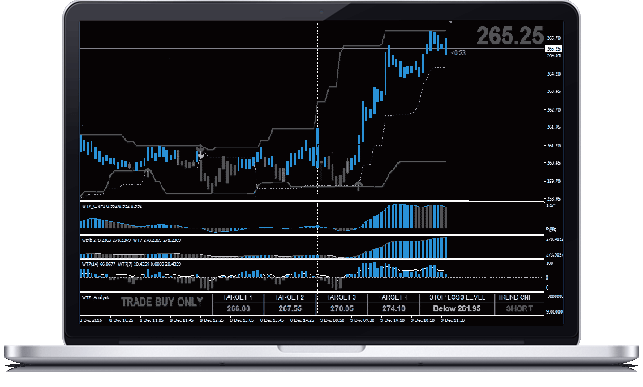Click the horizontal current price line
Viewport: 643px width, 387px height.
tap(312, 49)
